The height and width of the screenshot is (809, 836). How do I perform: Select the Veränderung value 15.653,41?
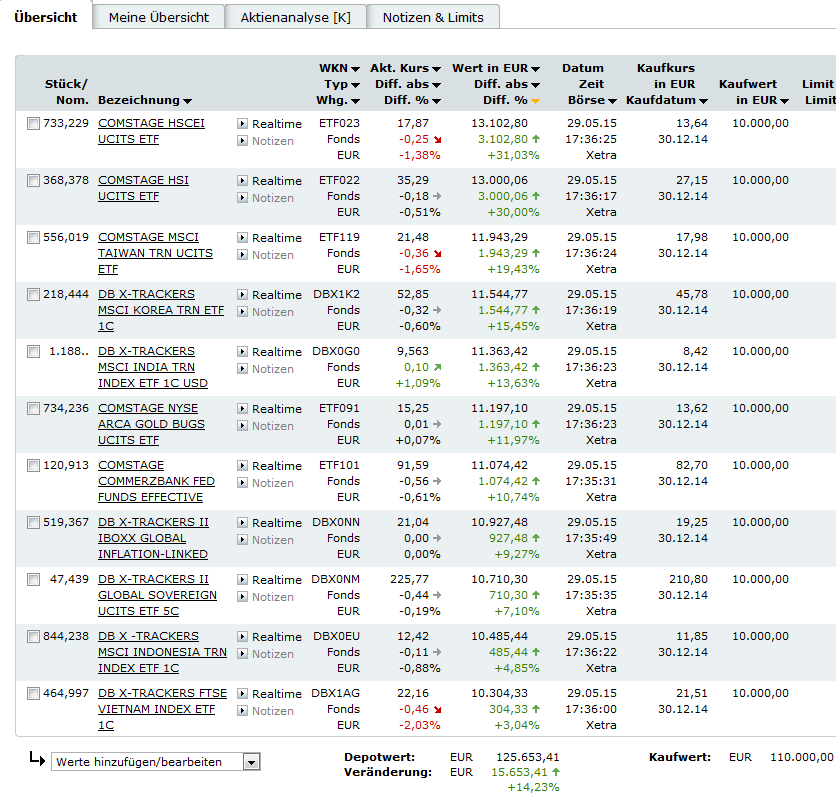[x=519, y=772]
